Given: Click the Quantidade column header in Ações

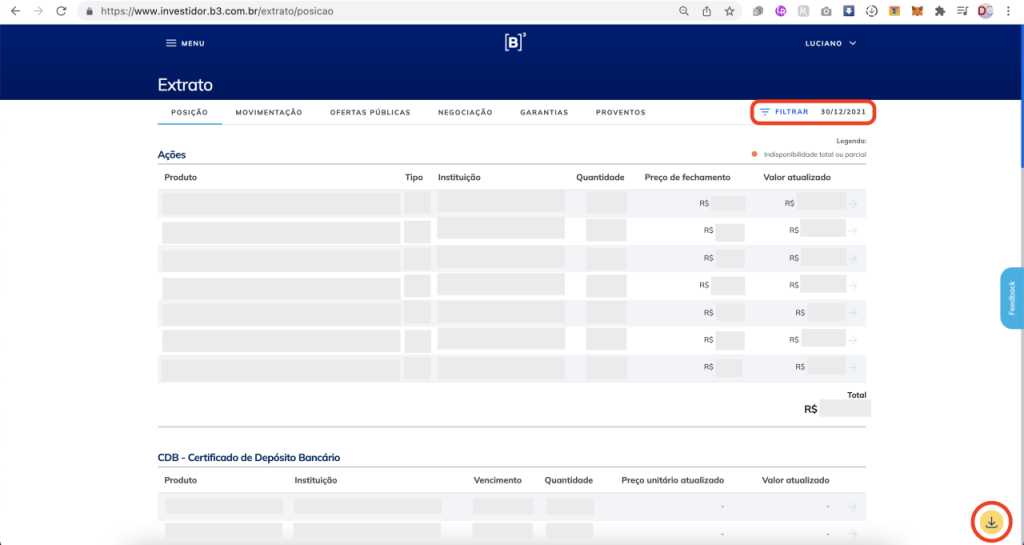Looking at the screenshot, I should (600, 178).
